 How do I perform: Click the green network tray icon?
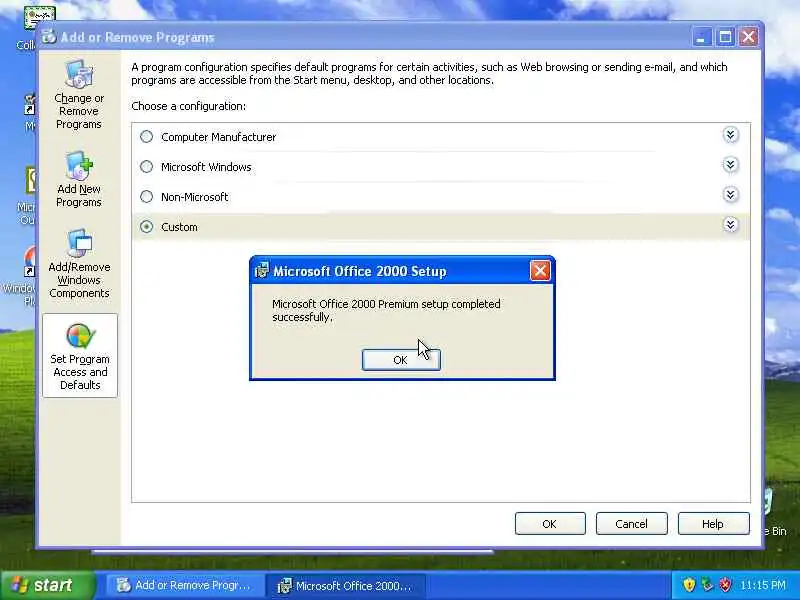pyautogui.click(x=707, y=585)
